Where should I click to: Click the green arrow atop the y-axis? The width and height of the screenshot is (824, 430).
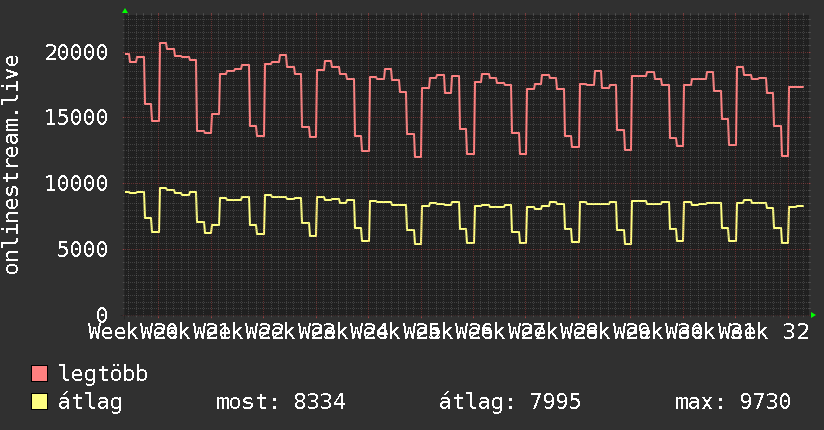125,11
